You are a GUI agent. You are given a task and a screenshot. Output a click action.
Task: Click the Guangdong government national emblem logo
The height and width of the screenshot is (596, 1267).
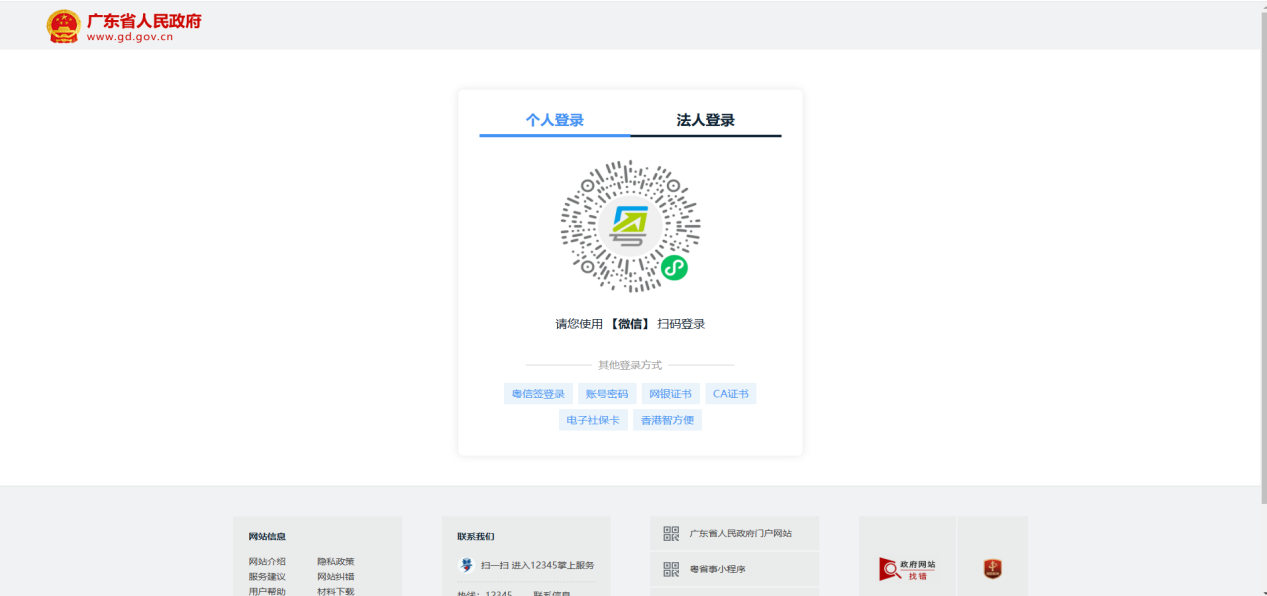pos(63,26)
